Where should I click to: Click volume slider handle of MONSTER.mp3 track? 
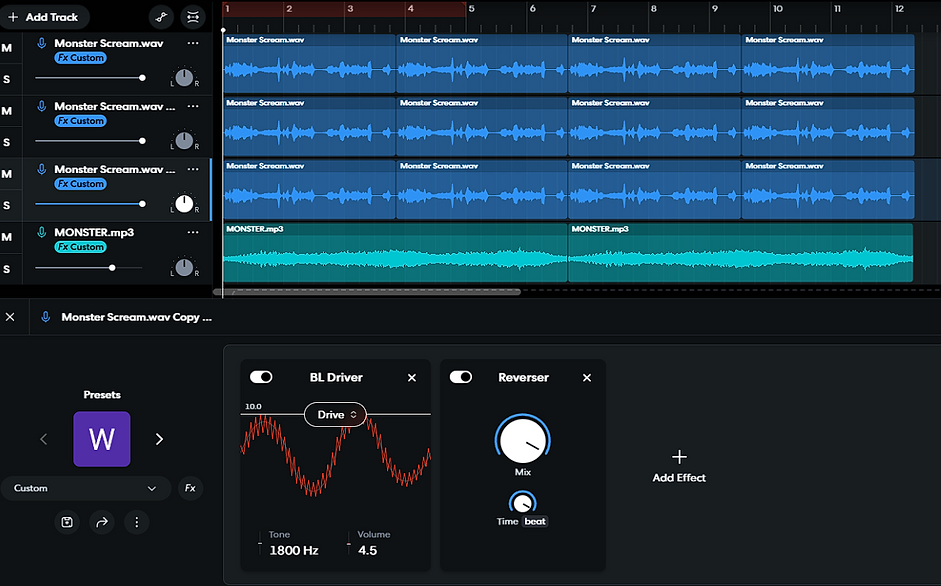click(112, 268)
